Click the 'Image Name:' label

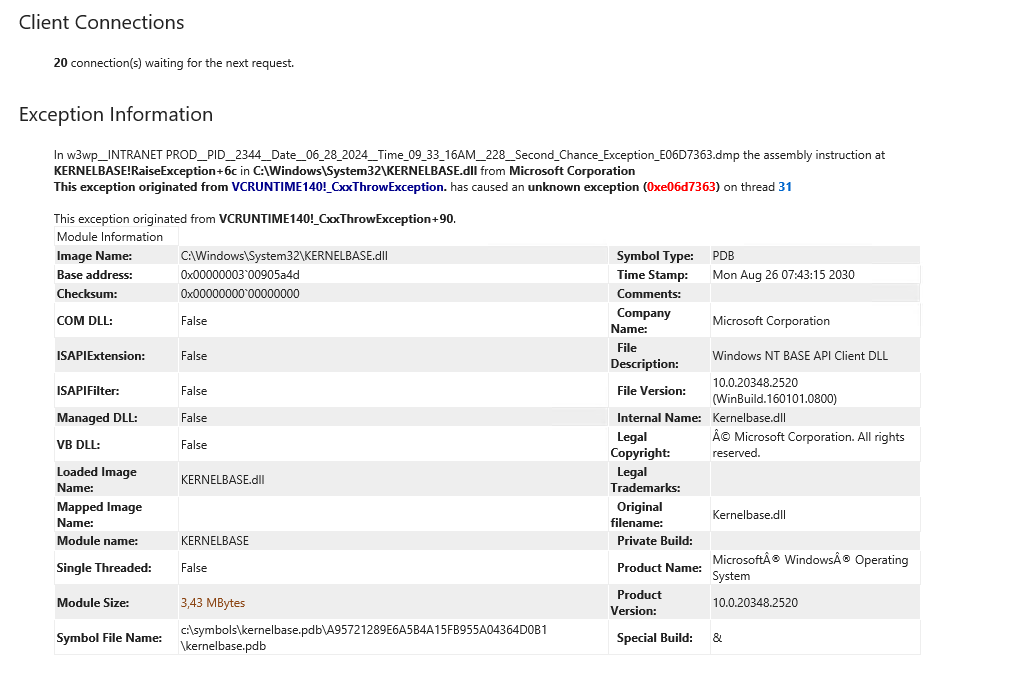95,255
